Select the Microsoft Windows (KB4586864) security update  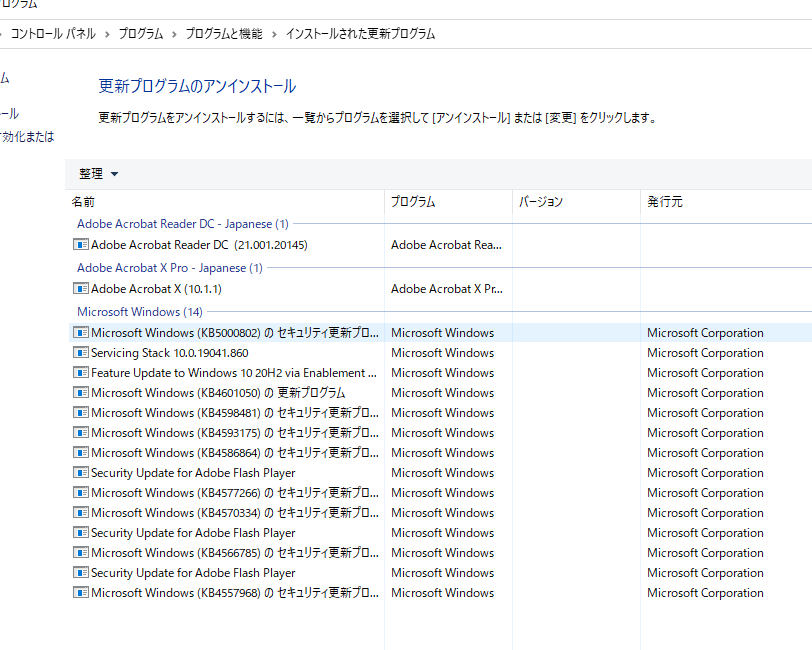click(235, 453)
